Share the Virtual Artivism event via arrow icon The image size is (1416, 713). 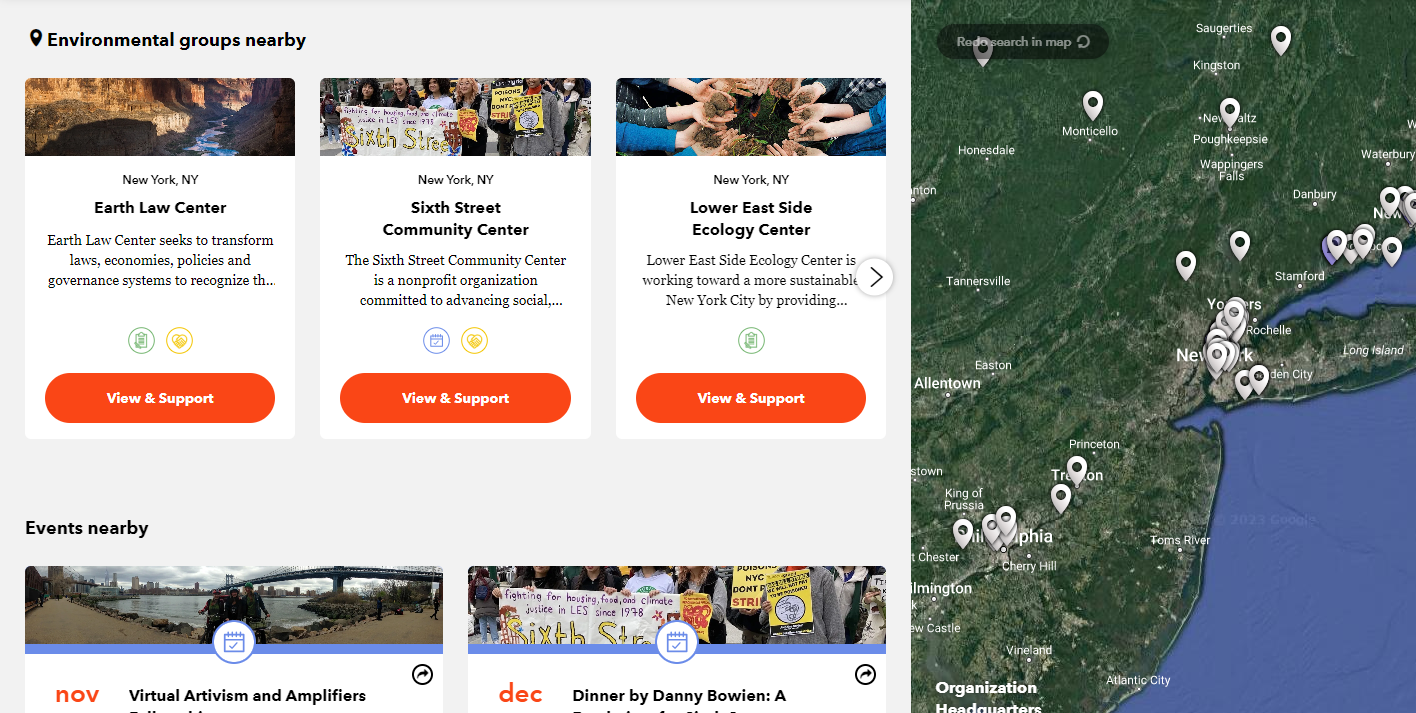(x=422, y=675)
